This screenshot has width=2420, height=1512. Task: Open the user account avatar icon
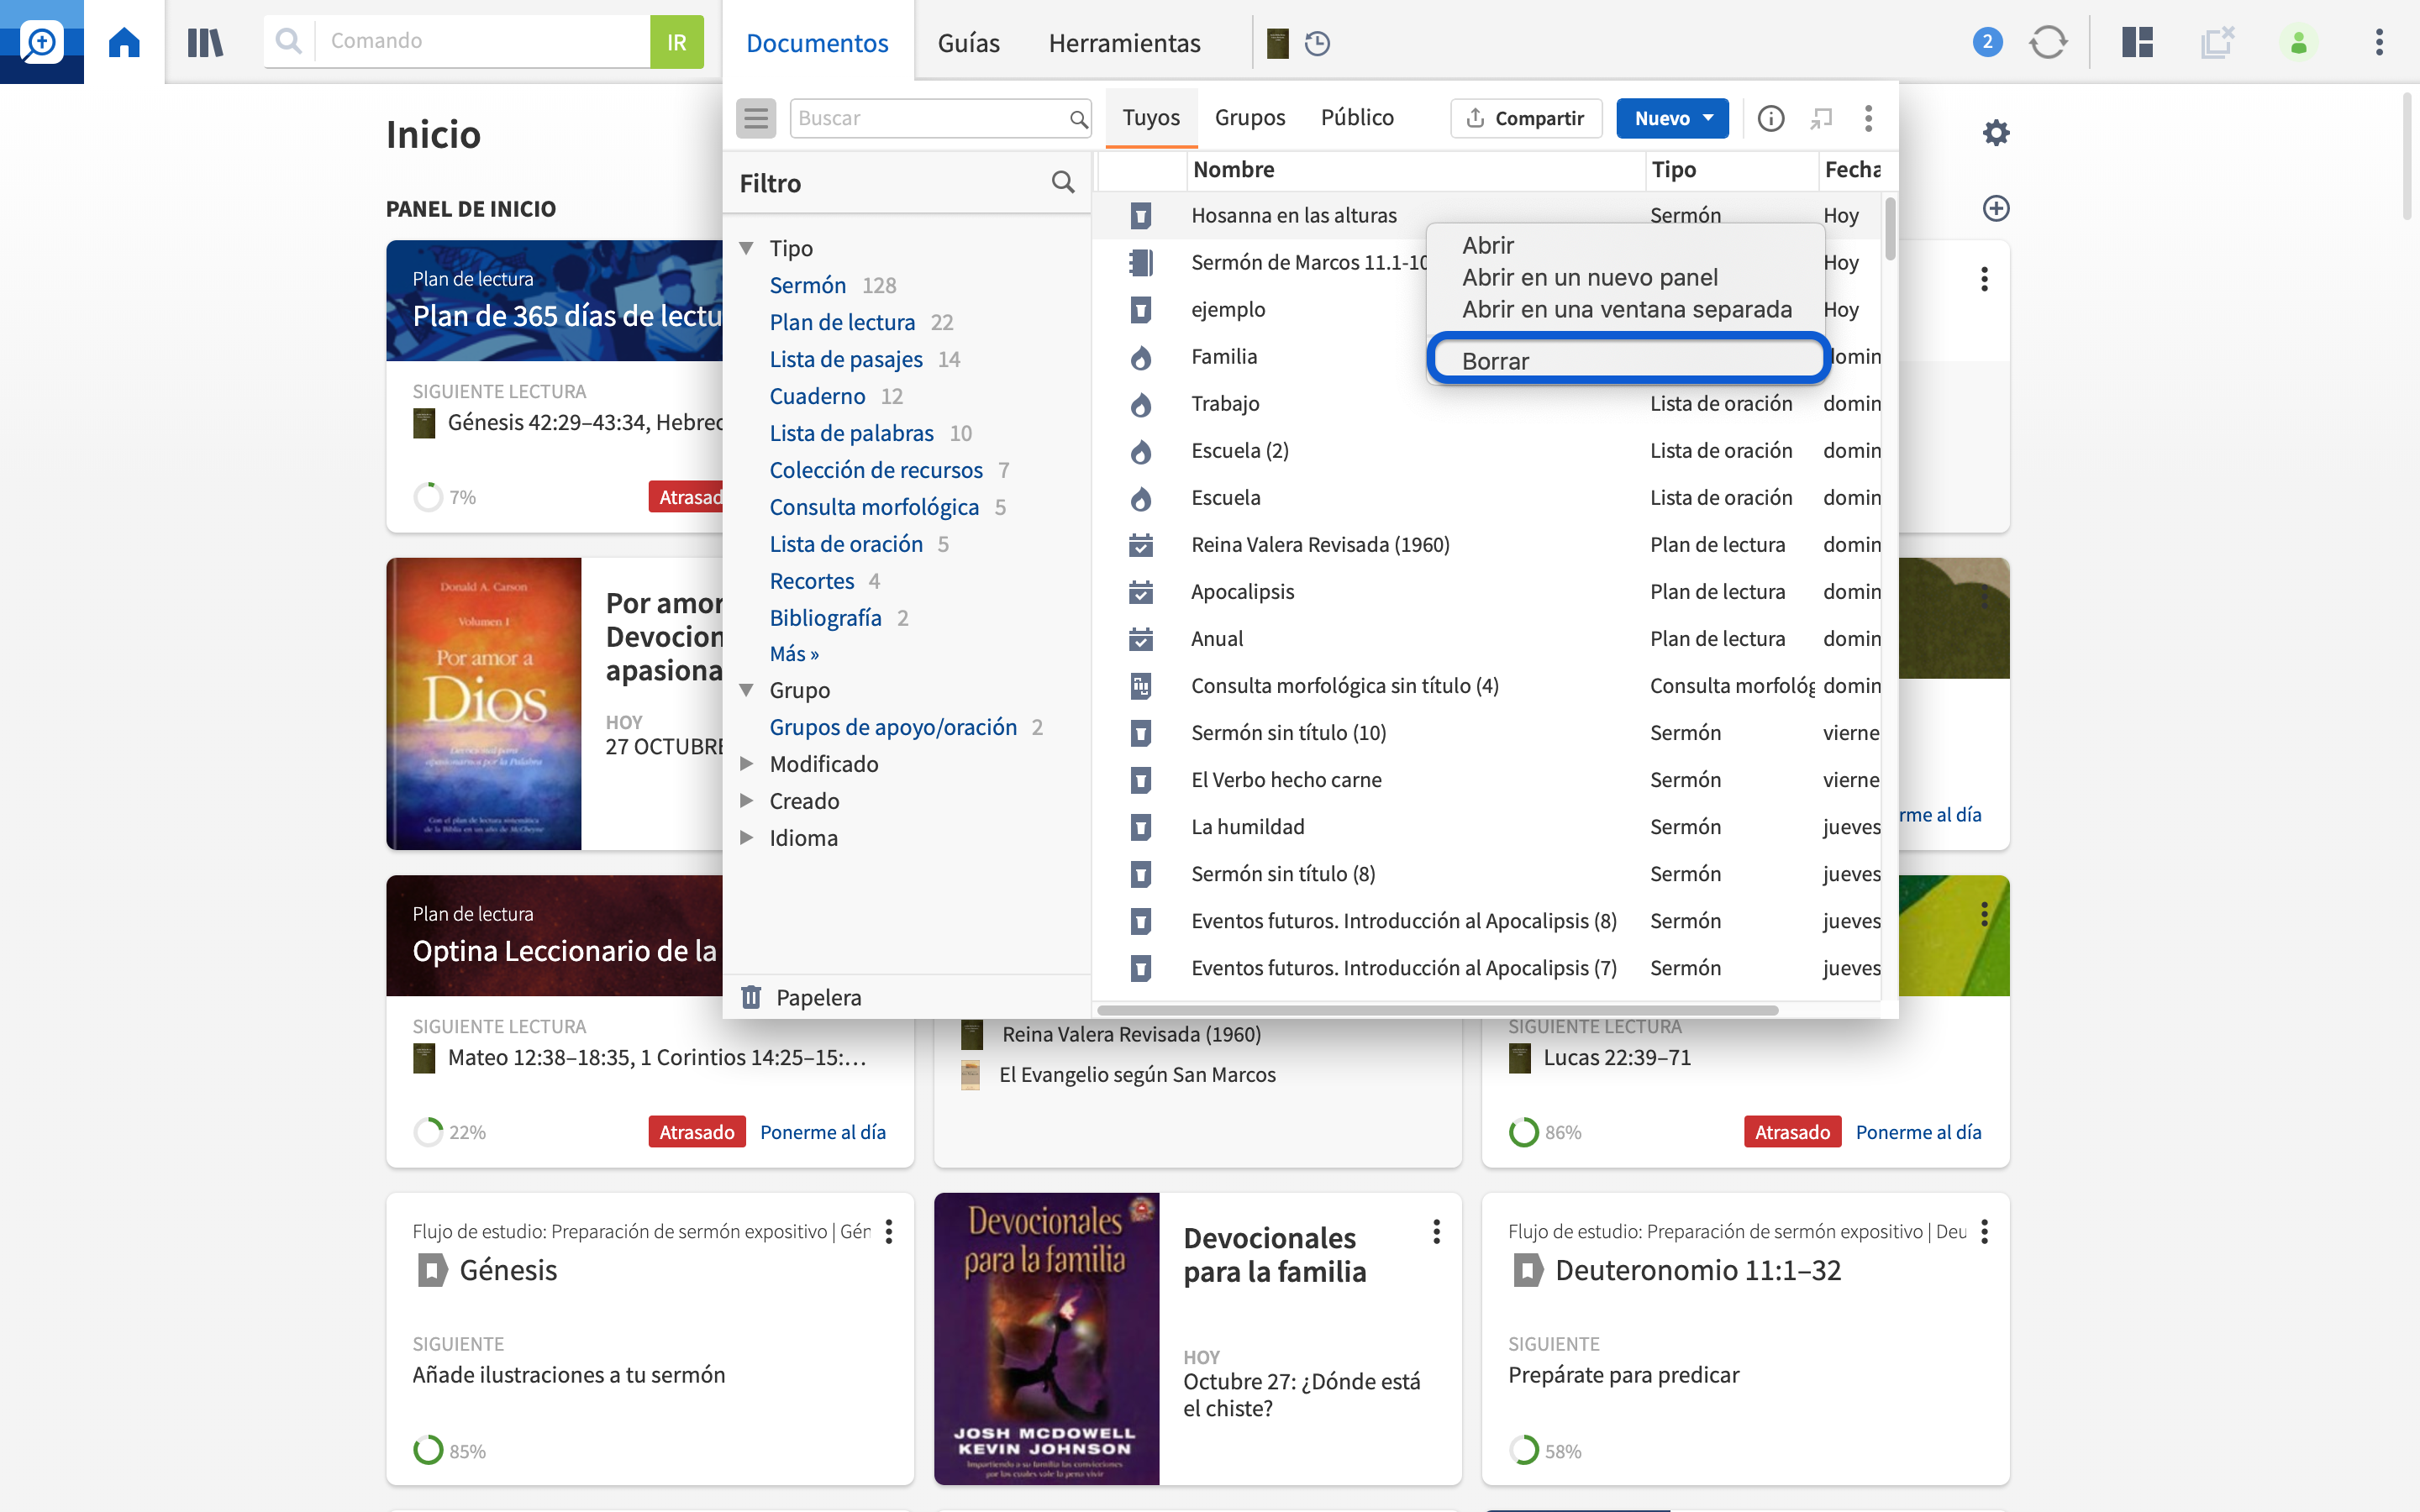point(2298,42)
